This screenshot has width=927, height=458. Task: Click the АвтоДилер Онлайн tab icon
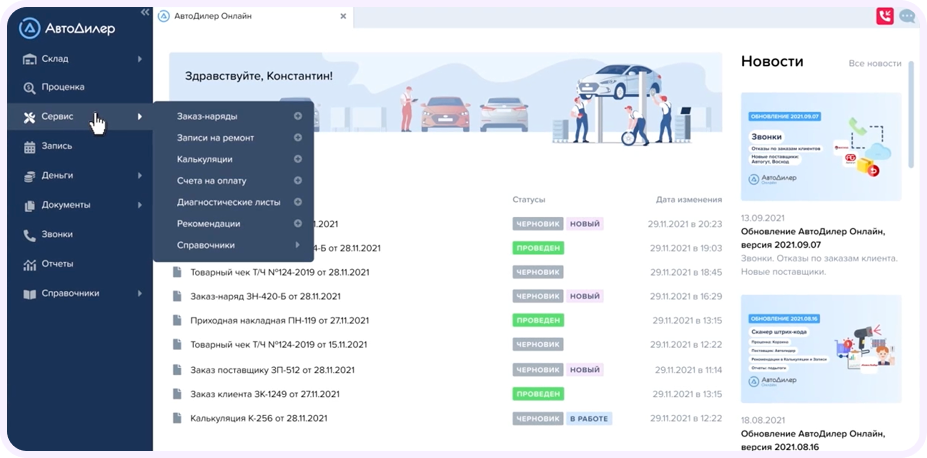pyautogui.click(x=164, y=16)
